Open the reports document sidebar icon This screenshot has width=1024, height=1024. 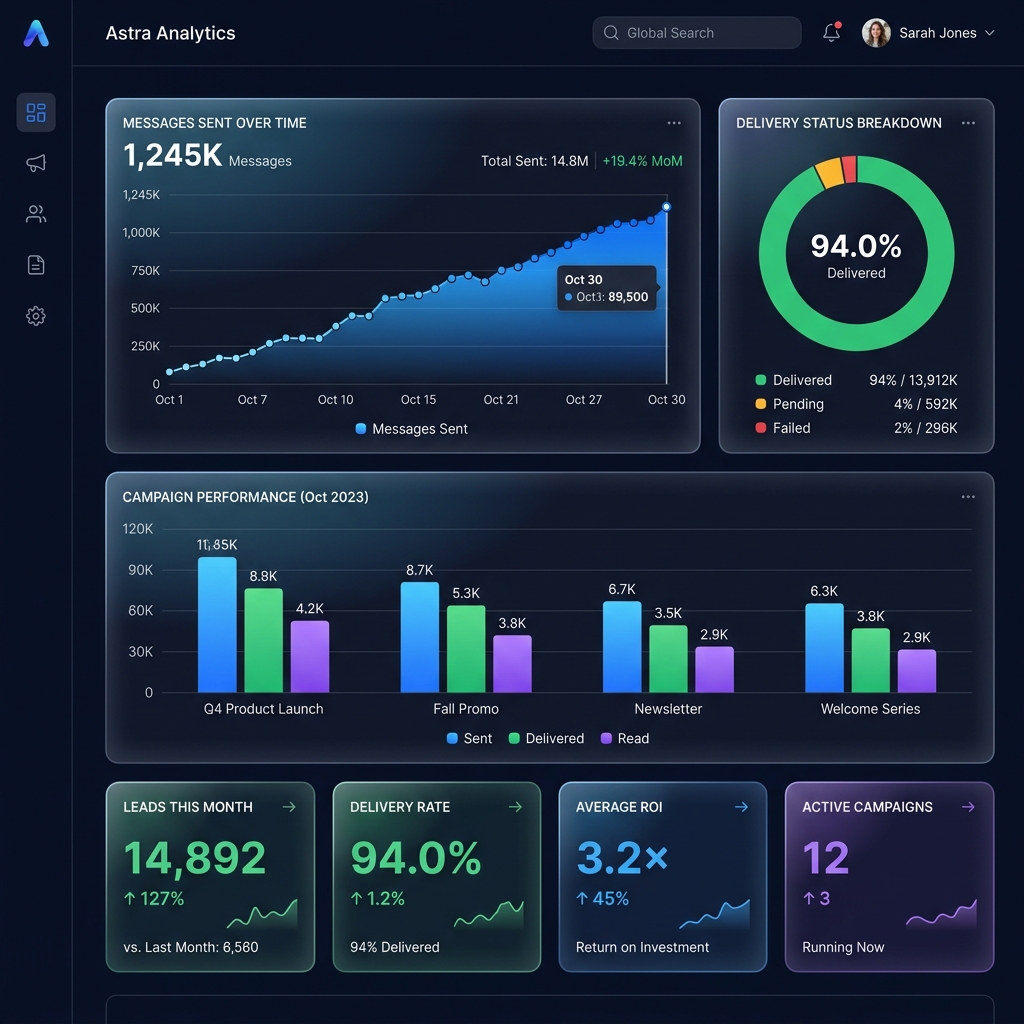point(36,264)
